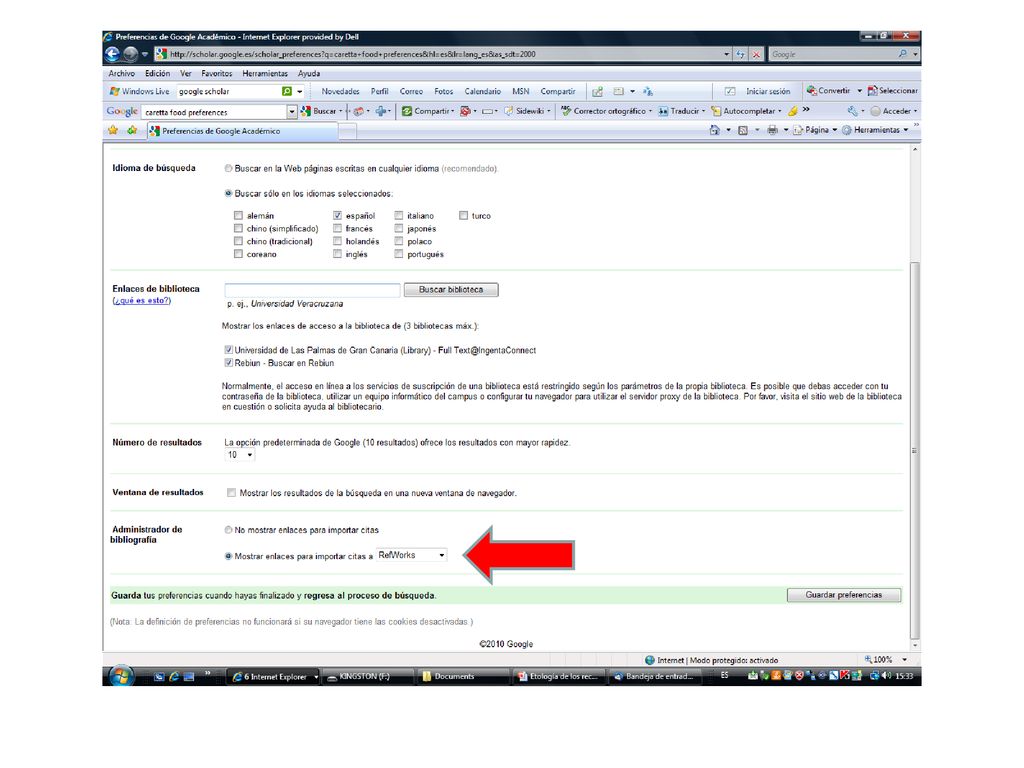Stop loading with the red X icon
This screenshot has width=1024, height=768.
pyautogui.click(x=756, y=54)
